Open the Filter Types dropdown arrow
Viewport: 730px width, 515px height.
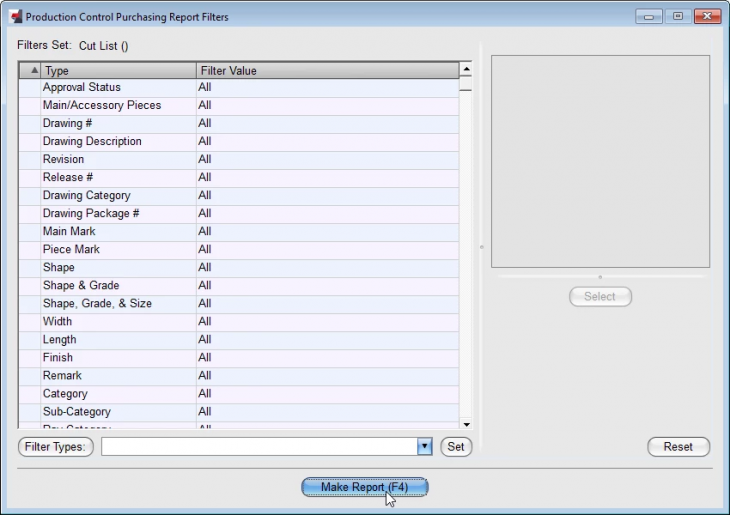click(x=424, y=447)
